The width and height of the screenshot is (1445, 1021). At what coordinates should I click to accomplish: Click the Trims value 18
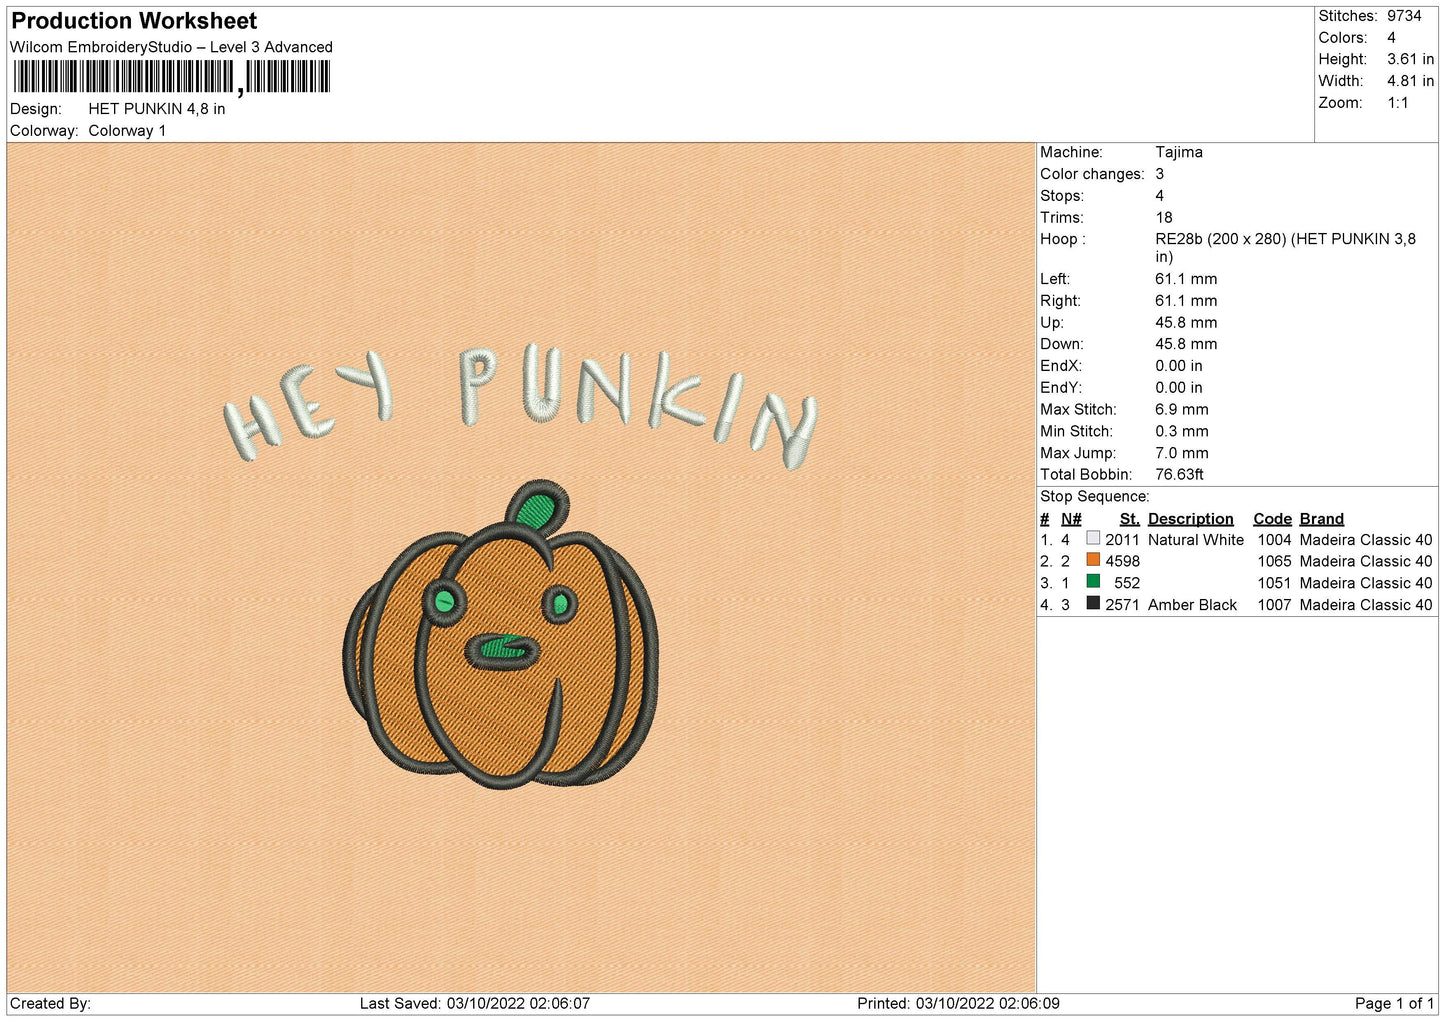point(1164,217)
